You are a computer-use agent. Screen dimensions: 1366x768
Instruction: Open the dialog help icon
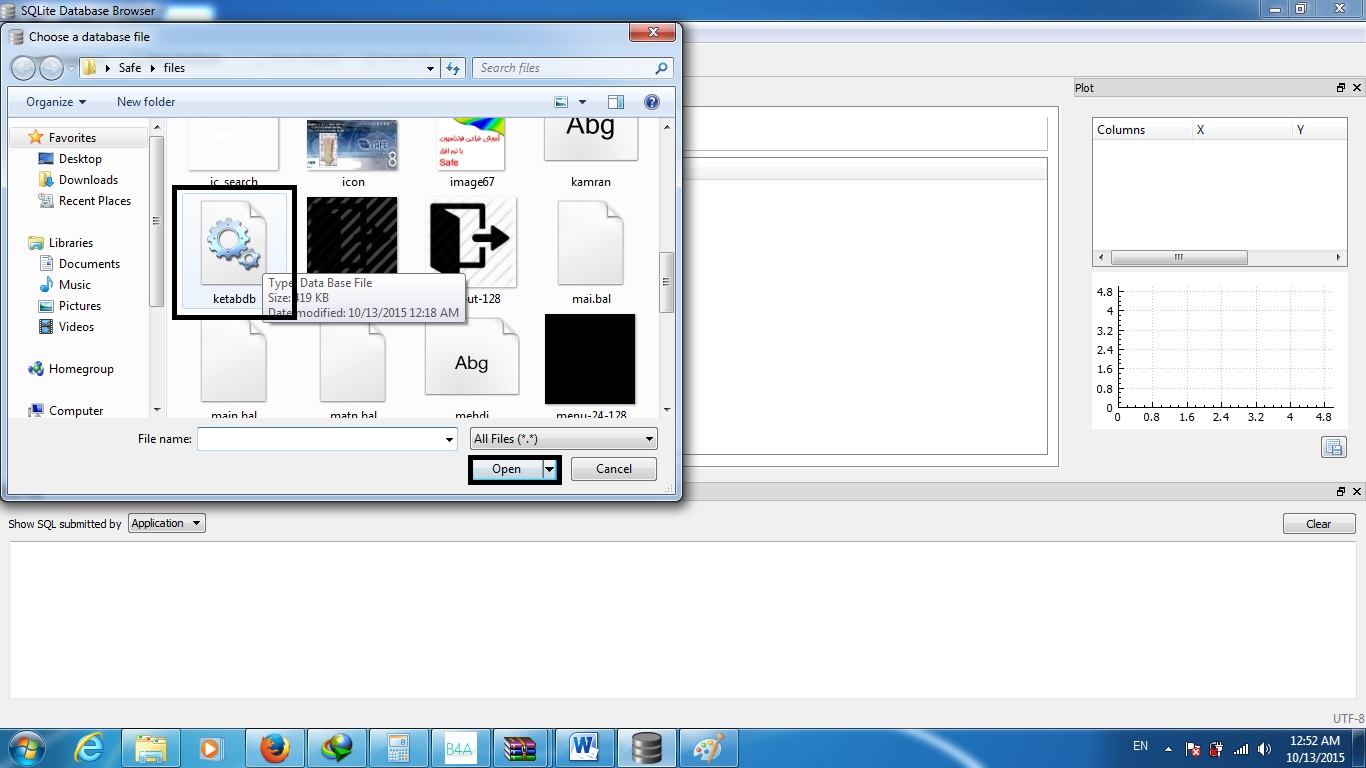pos(652,102)
